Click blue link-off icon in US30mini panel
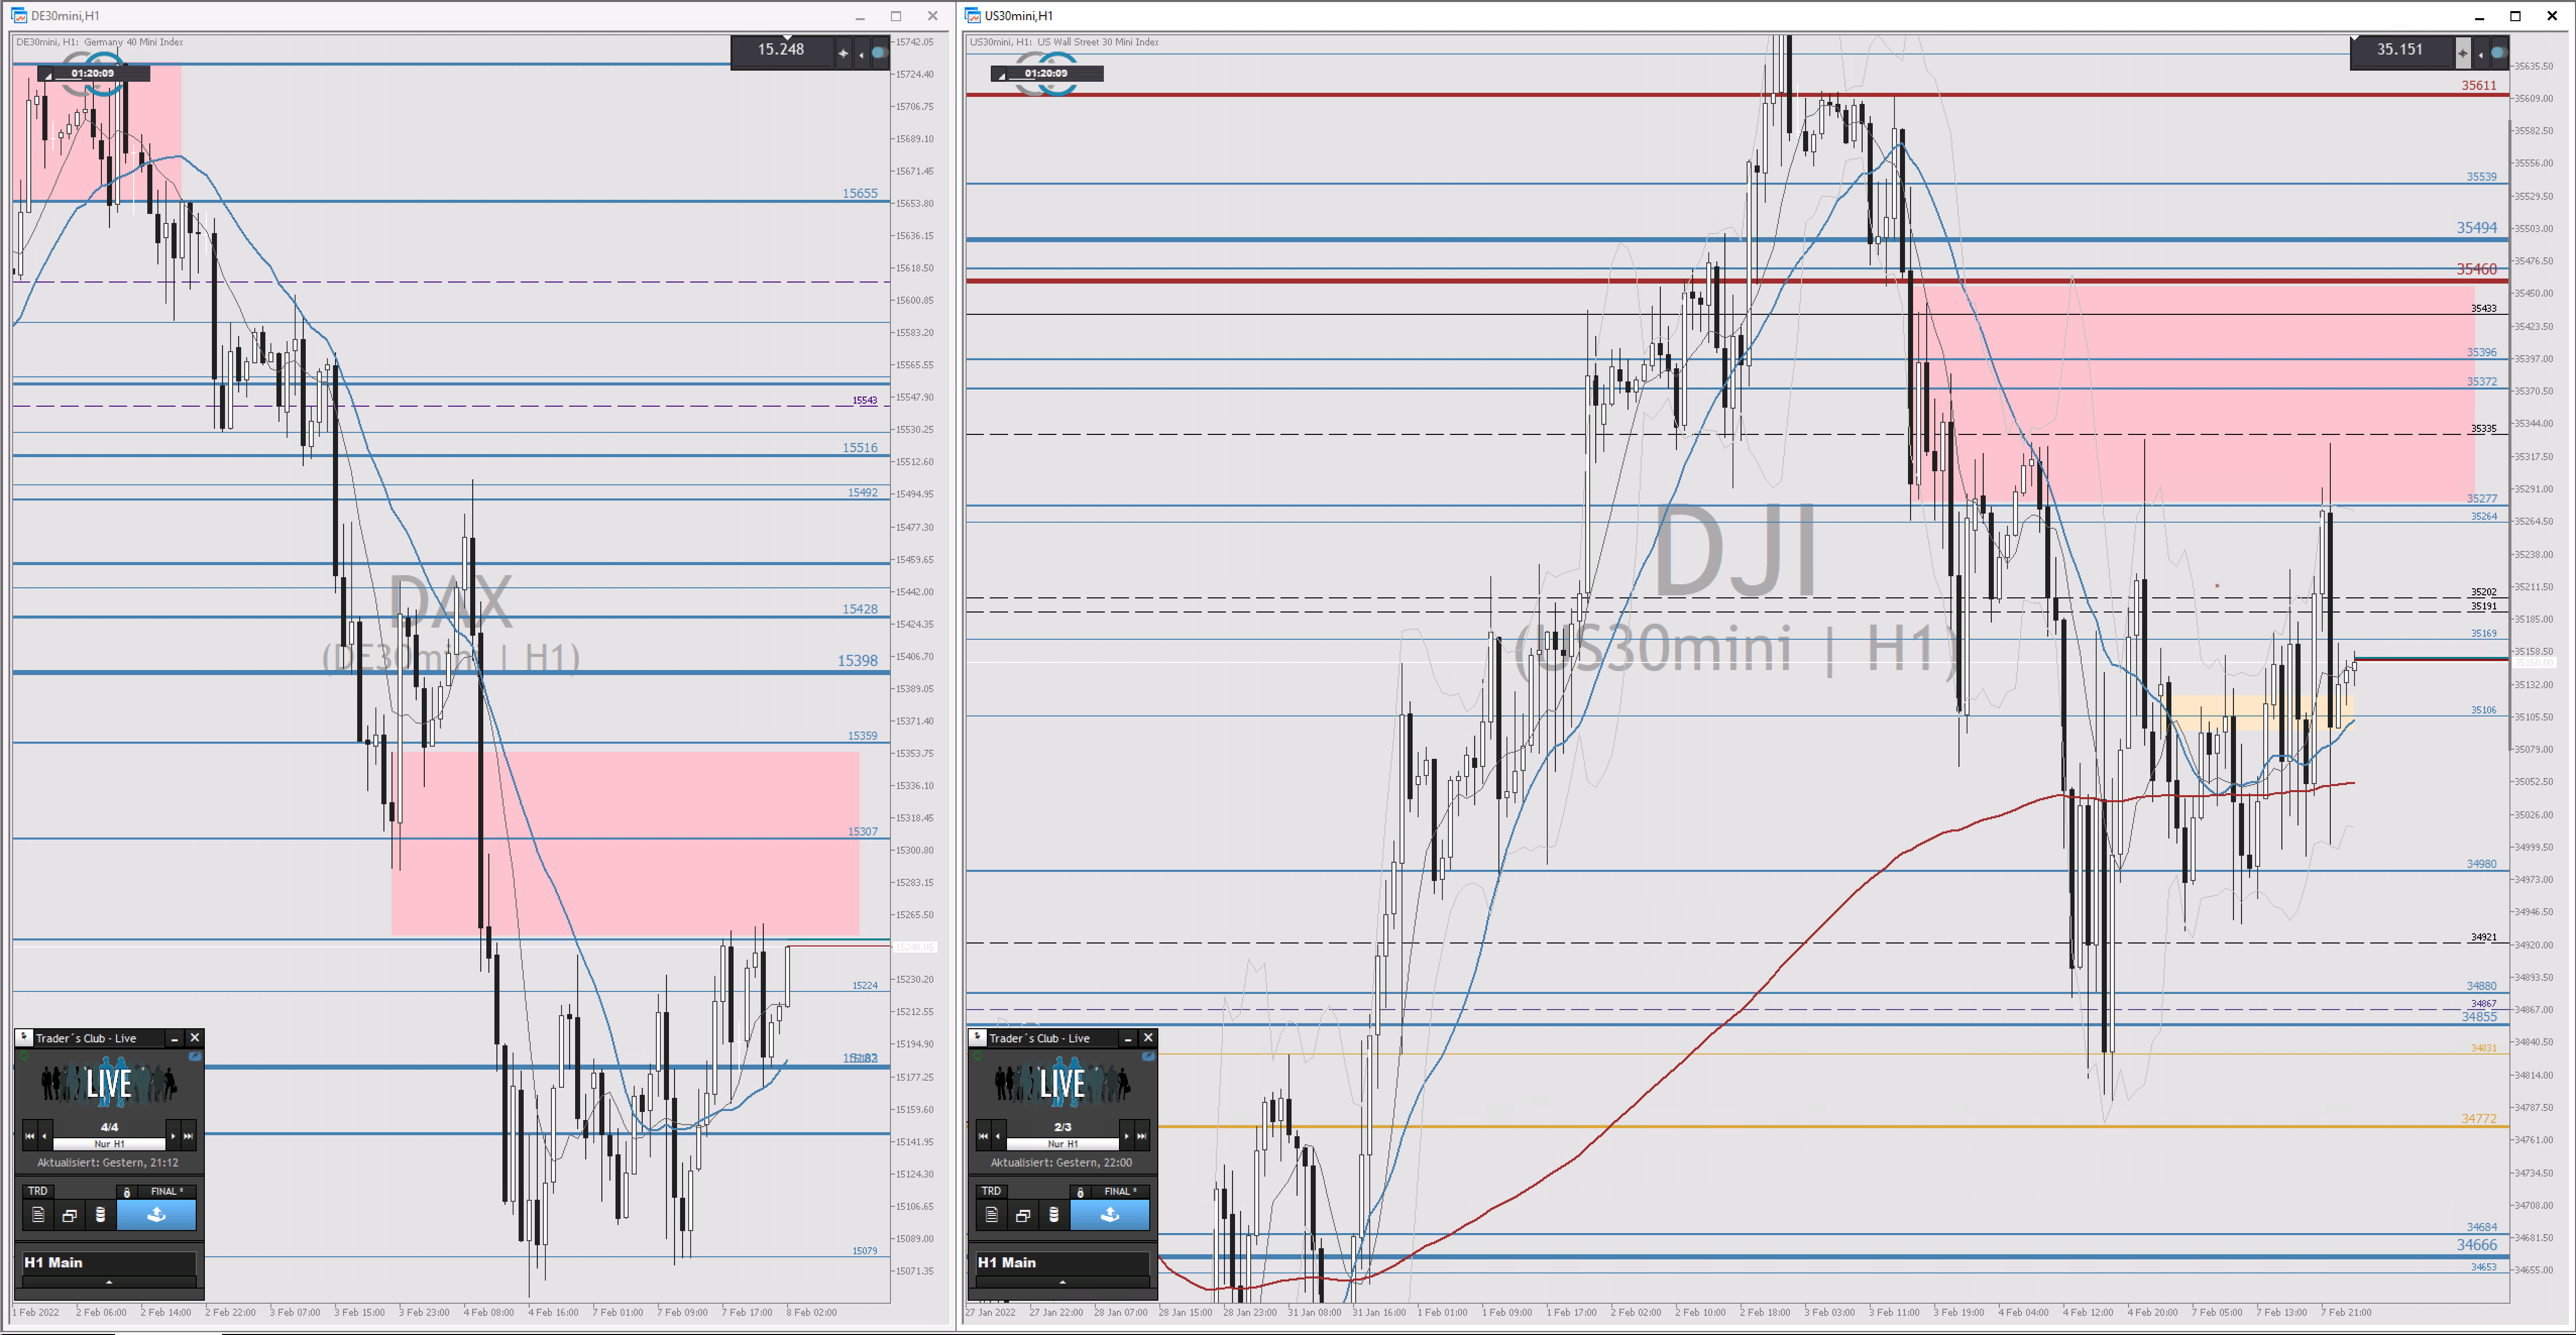2576x1335 pixels. [x=1148, y=1056]
